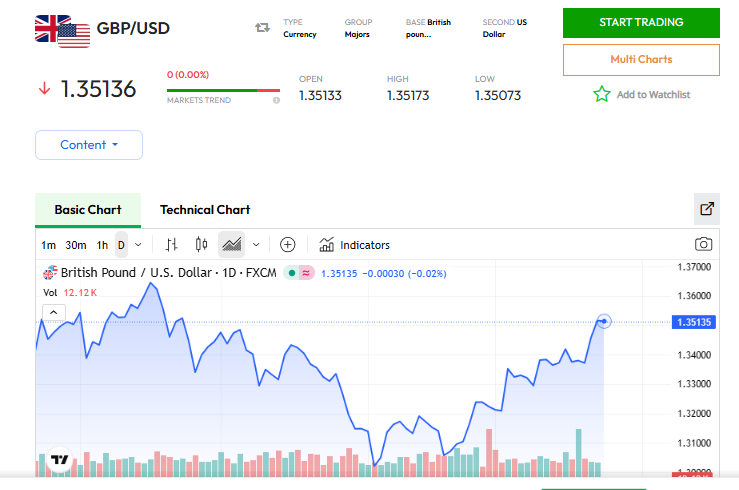This screenshot has height=490, width=739.
Task: Open the Content dropdown
Action: pyautogui.click(x=89, y=145)
